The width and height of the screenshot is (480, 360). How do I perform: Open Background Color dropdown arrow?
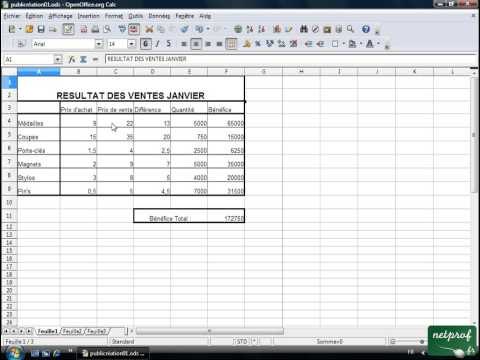[x=361, y=44]
